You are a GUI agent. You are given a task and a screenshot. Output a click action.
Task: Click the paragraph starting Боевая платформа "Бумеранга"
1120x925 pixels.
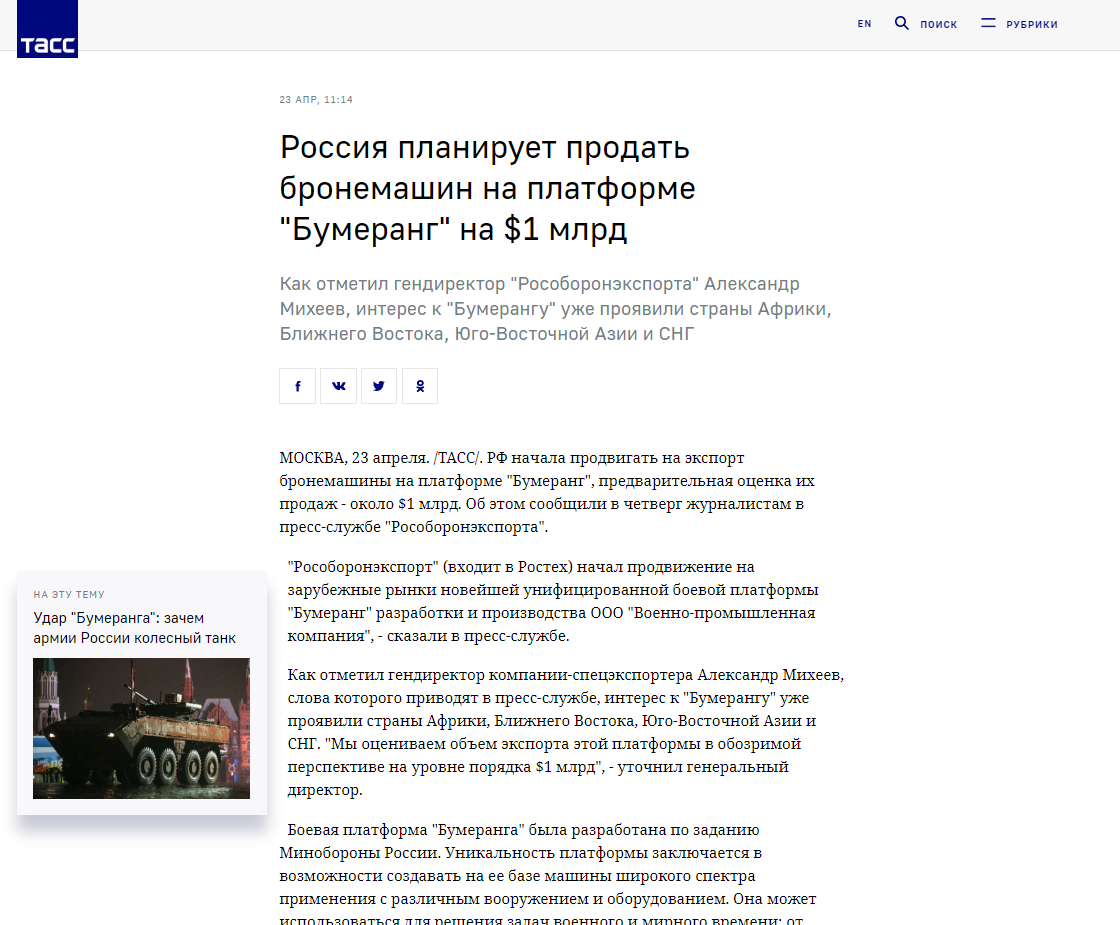(548, 875)
